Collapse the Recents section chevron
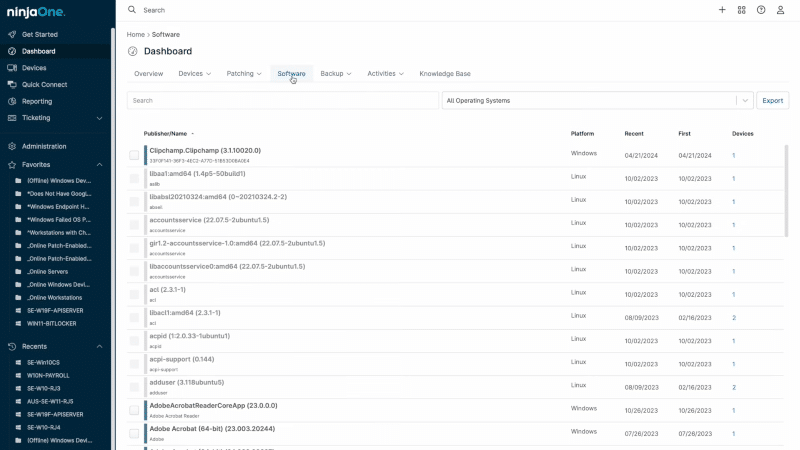 [99, 346]
